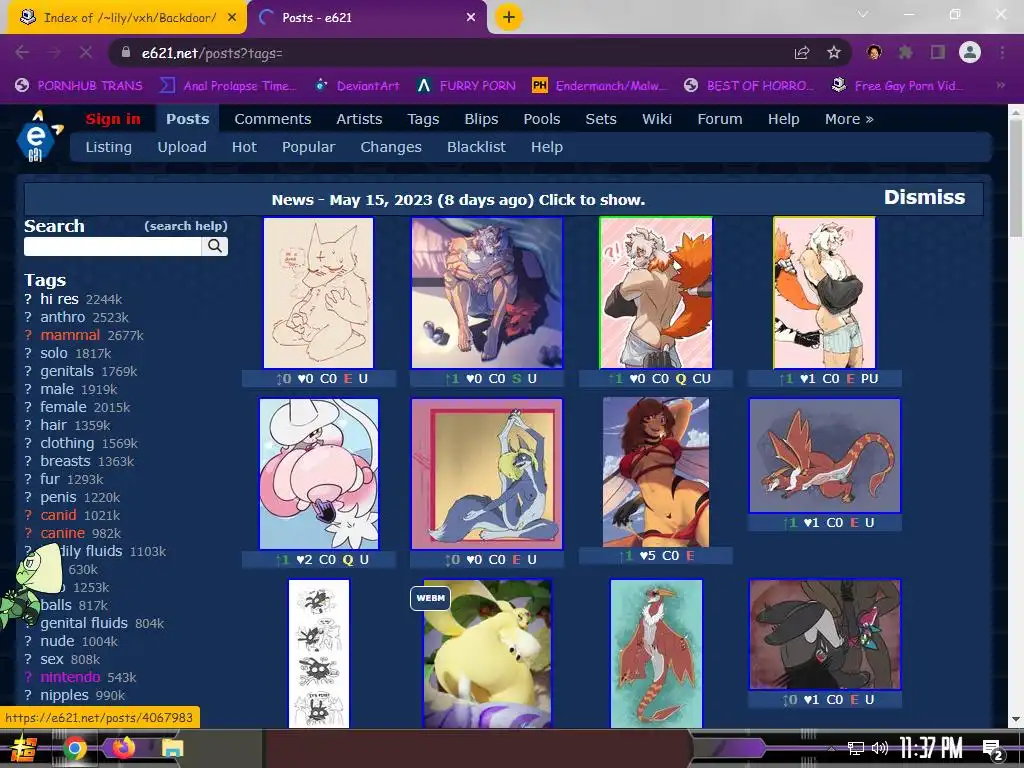The image size is (1024, 768).
Task: Open the Posts menu item
Action: tap(187, 119)
